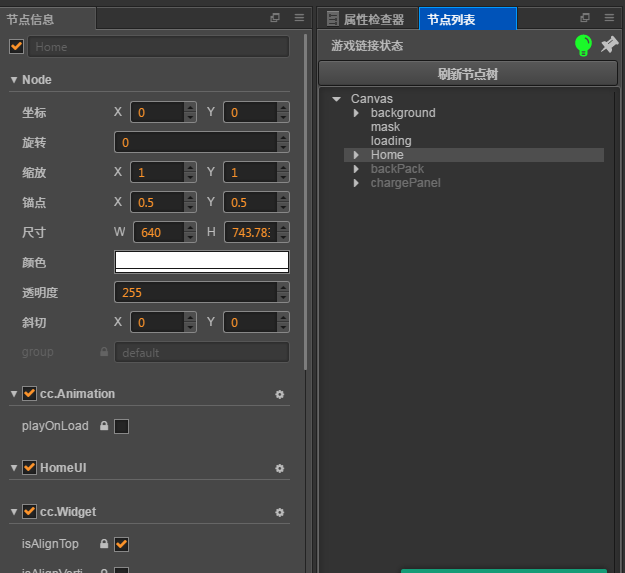Click the 尺寸 W field 640
The image size is (625, 573).
click(x=159, y=232)
